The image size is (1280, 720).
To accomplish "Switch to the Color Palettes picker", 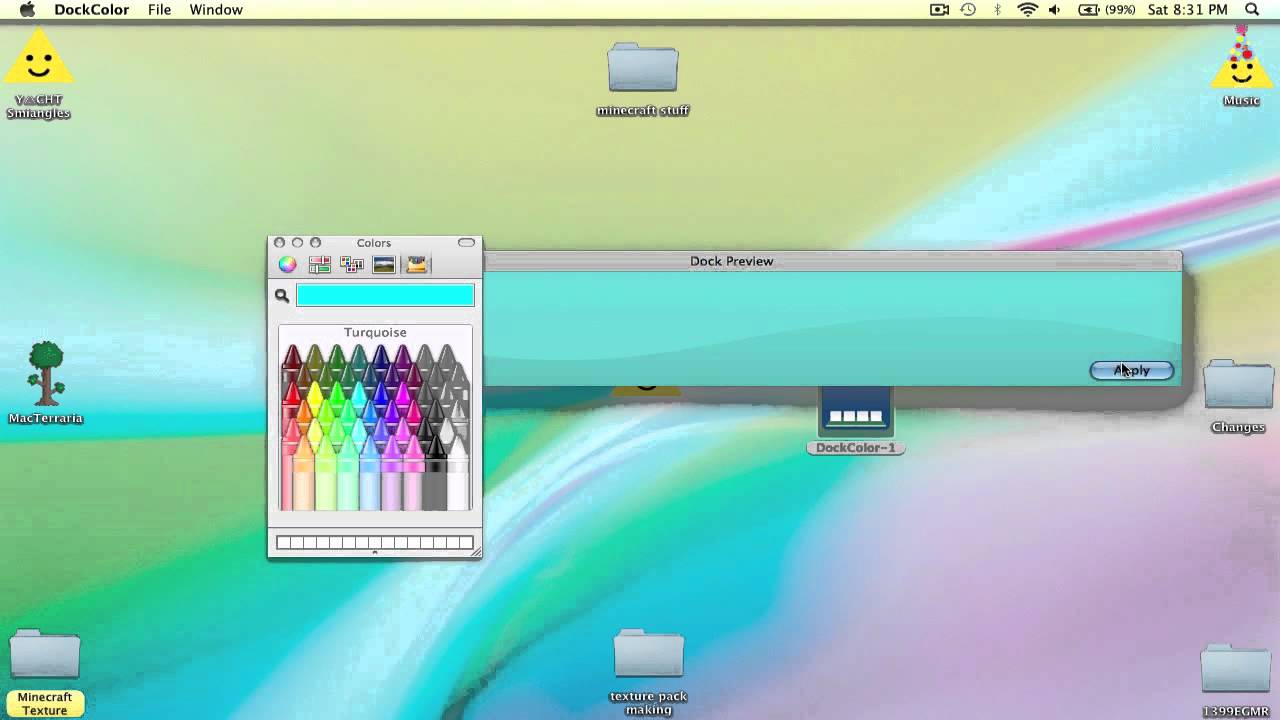I will [x=352, y=265].
